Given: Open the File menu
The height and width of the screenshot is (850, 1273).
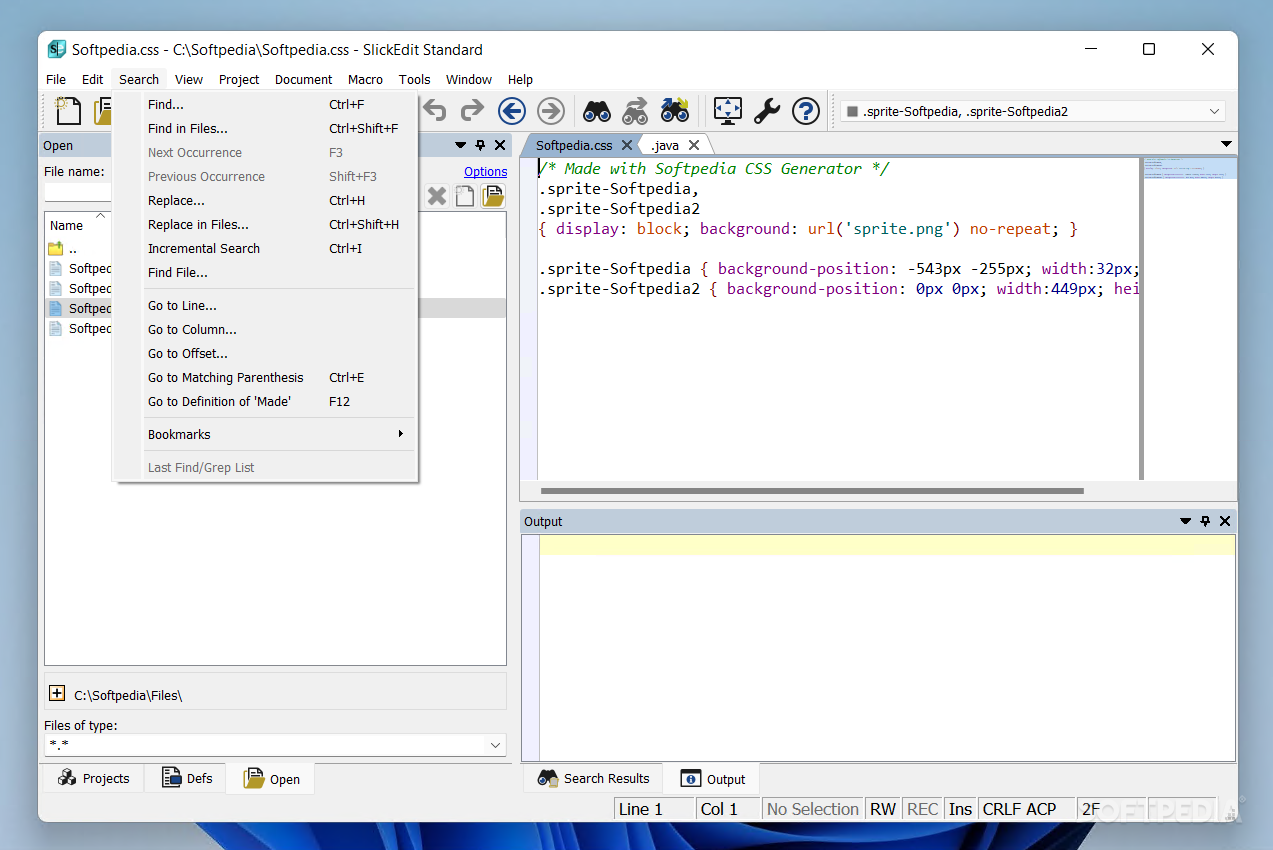Looking at the screenshot, I should click(x=56, y=79).
